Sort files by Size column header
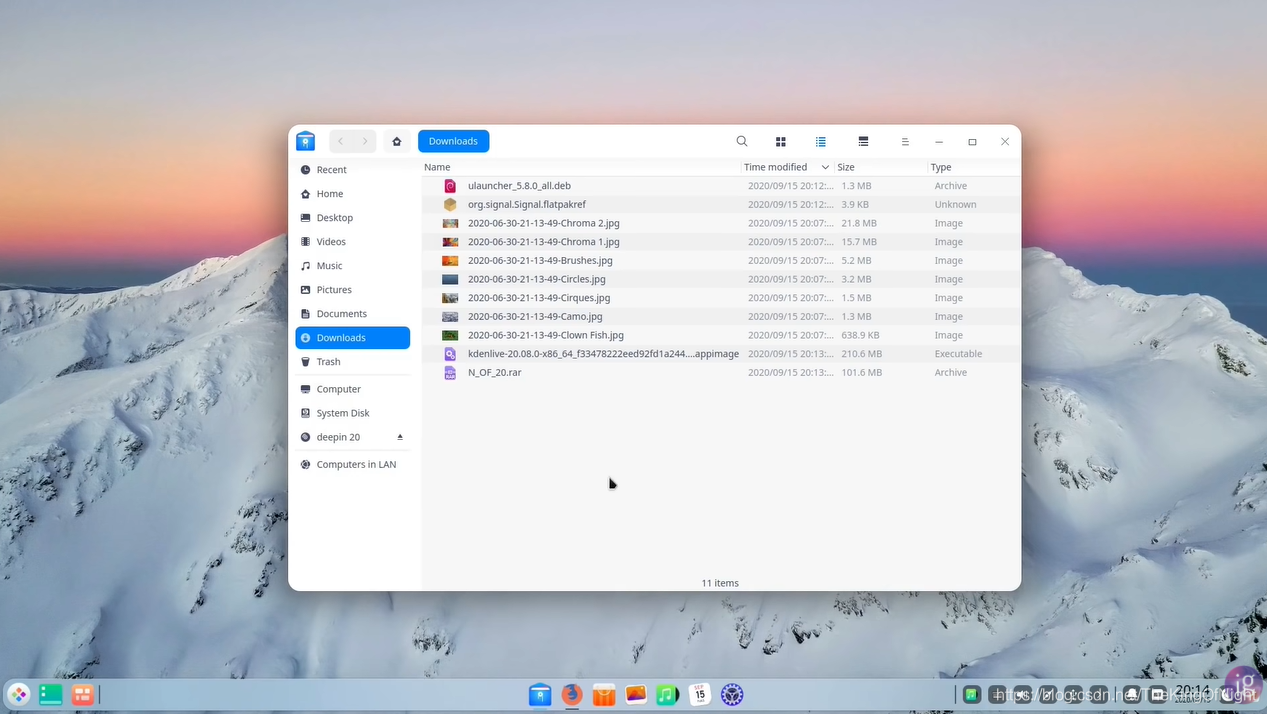The height and width of the screenshot is (714, 1267). pyautogui.click(x=846, y=167)
